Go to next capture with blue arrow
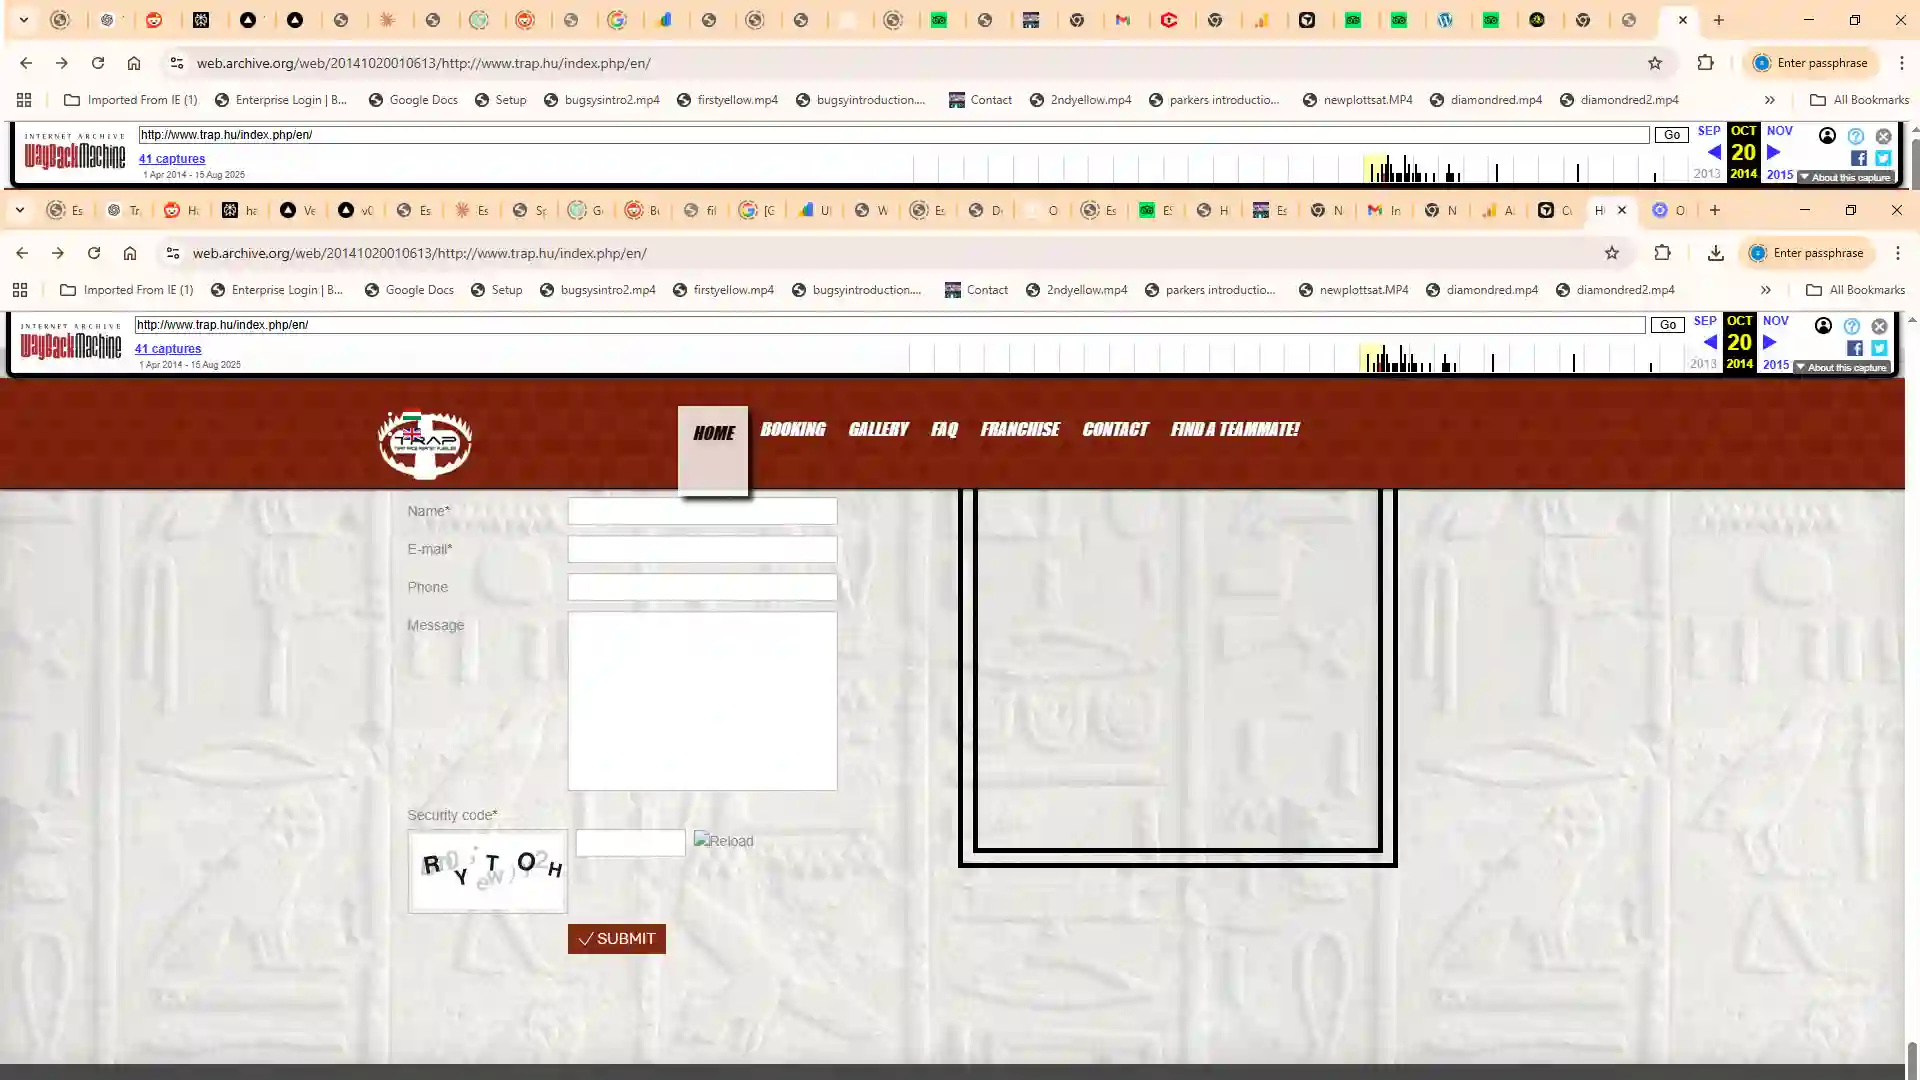Viewport: 1920px width, 1080px height. [x=1770, y=342]
